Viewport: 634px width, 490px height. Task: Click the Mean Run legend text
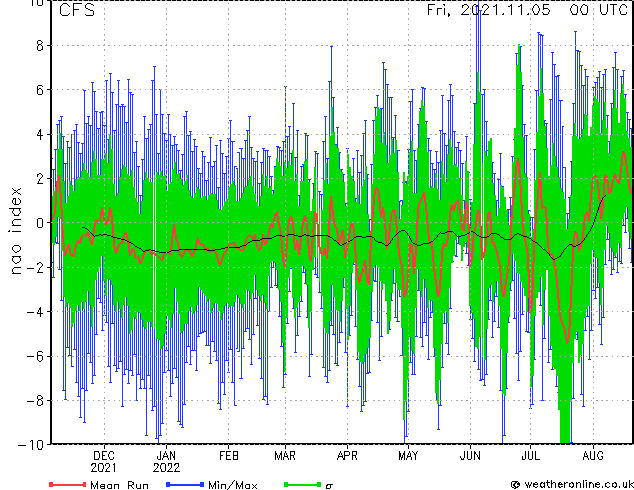(x=120, y=485)
